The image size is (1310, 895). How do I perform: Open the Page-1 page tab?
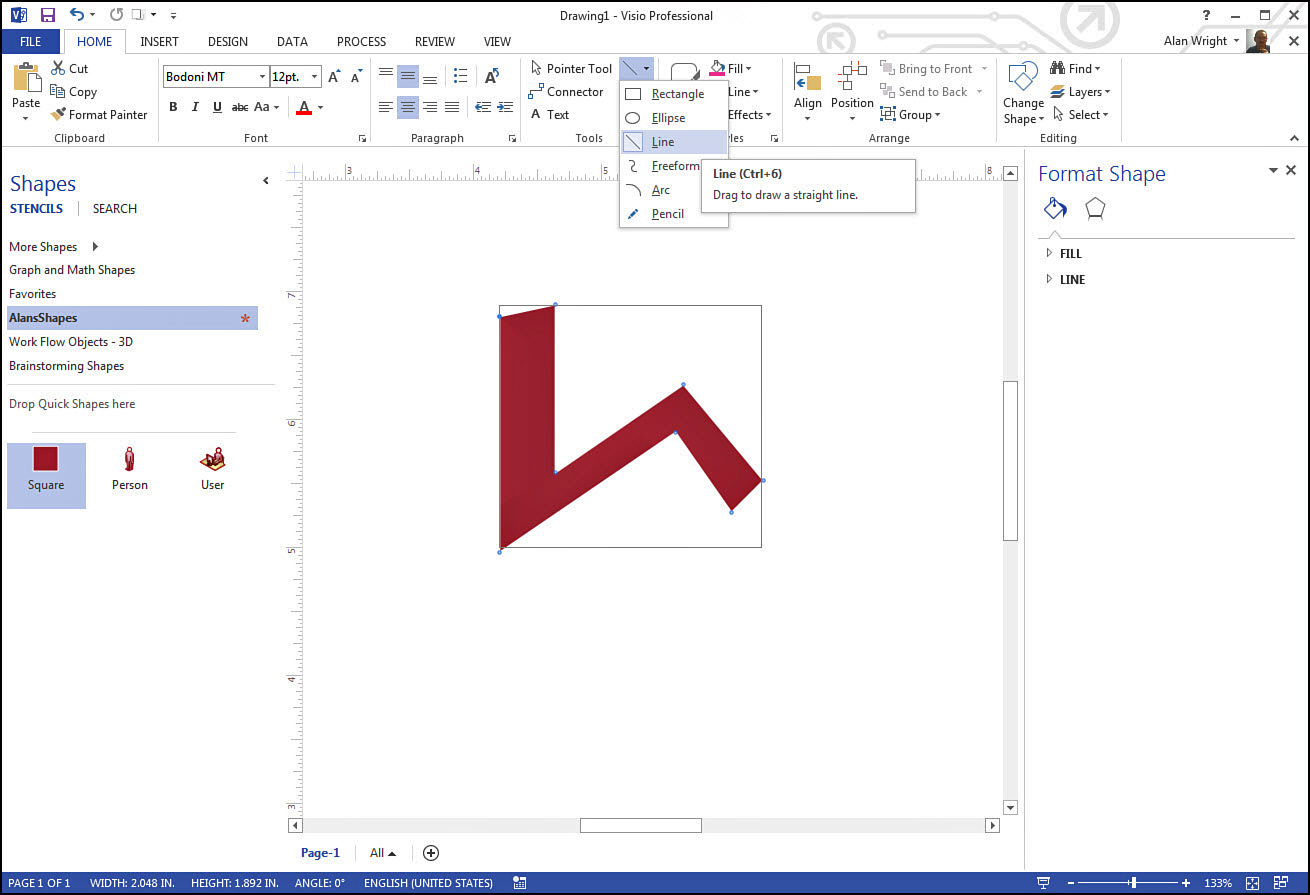point(321,853)
